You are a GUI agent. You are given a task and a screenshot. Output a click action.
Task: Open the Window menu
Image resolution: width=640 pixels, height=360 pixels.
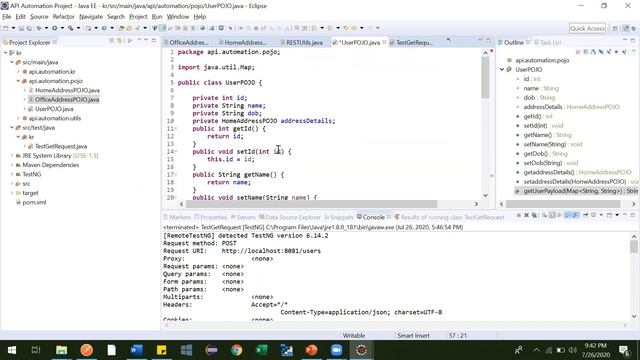pos(178,17)
